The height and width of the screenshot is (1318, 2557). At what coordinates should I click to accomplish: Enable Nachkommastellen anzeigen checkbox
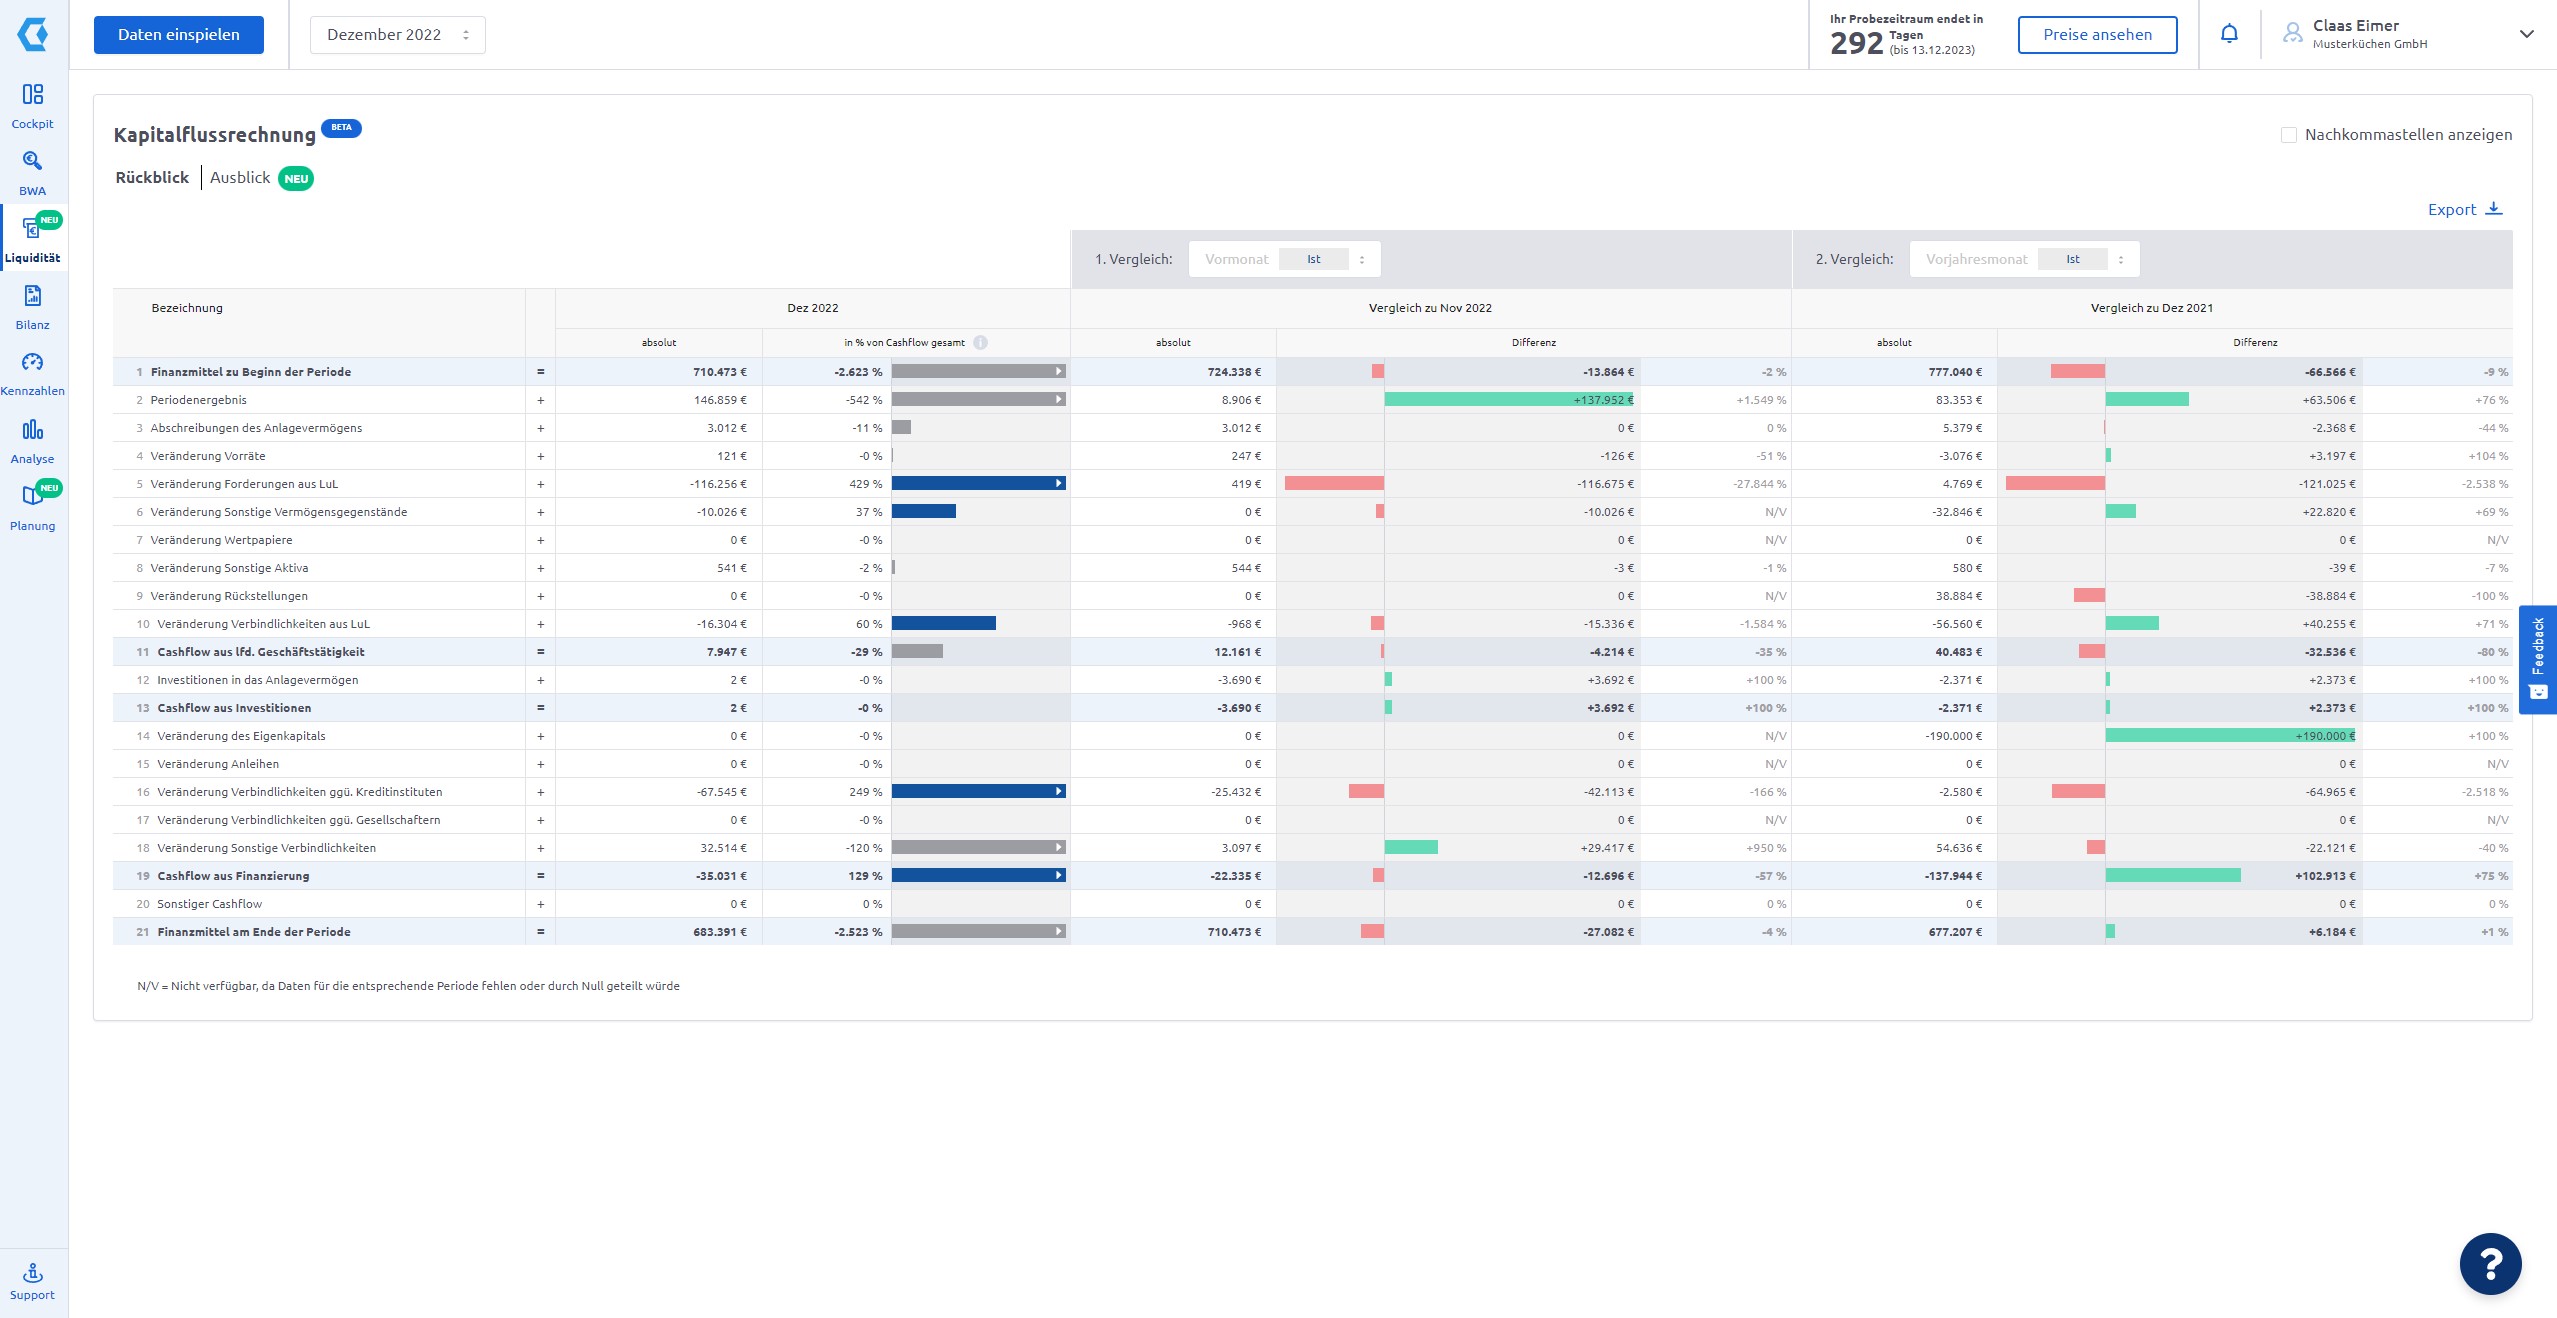pyautogui.click(x=2288, y=135)
